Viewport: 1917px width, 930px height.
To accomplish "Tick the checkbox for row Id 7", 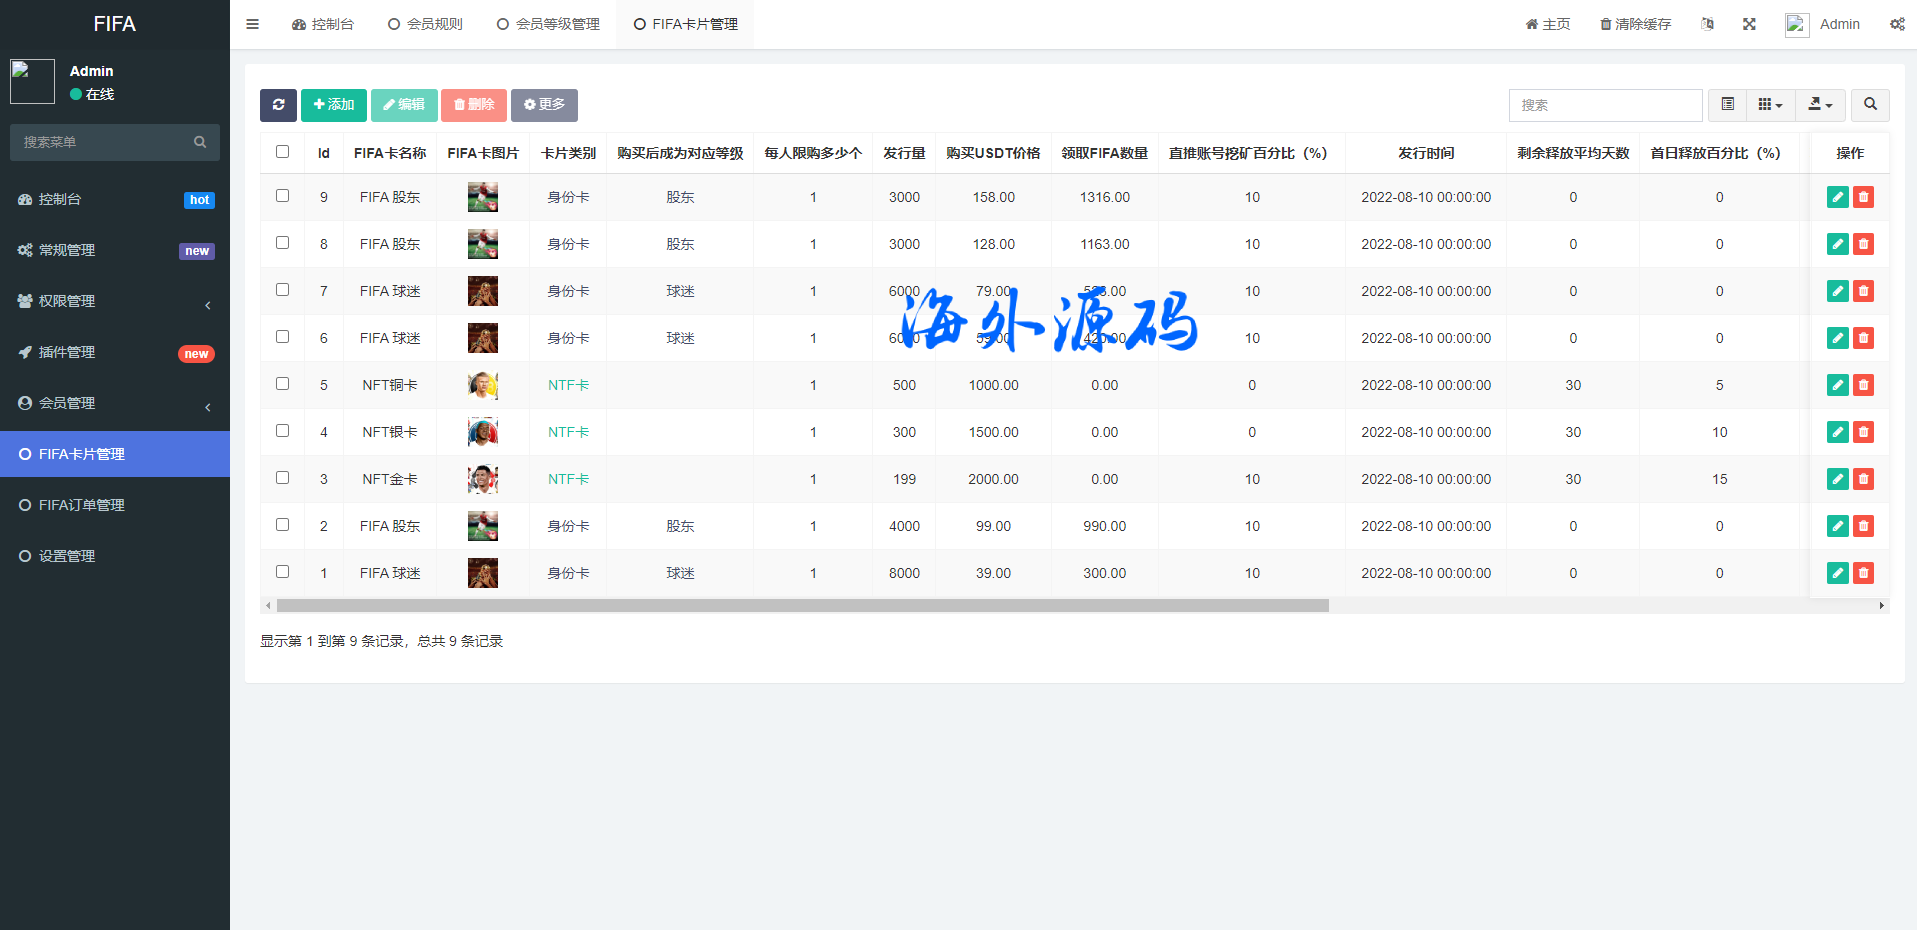I will coord(283,290).
